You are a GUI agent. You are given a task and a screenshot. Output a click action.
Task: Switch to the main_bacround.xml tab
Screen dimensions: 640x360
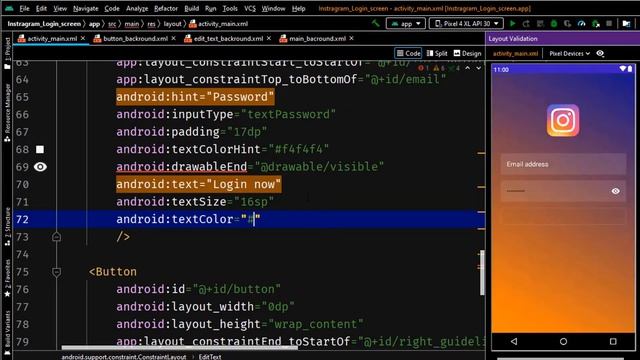[317, 38]
